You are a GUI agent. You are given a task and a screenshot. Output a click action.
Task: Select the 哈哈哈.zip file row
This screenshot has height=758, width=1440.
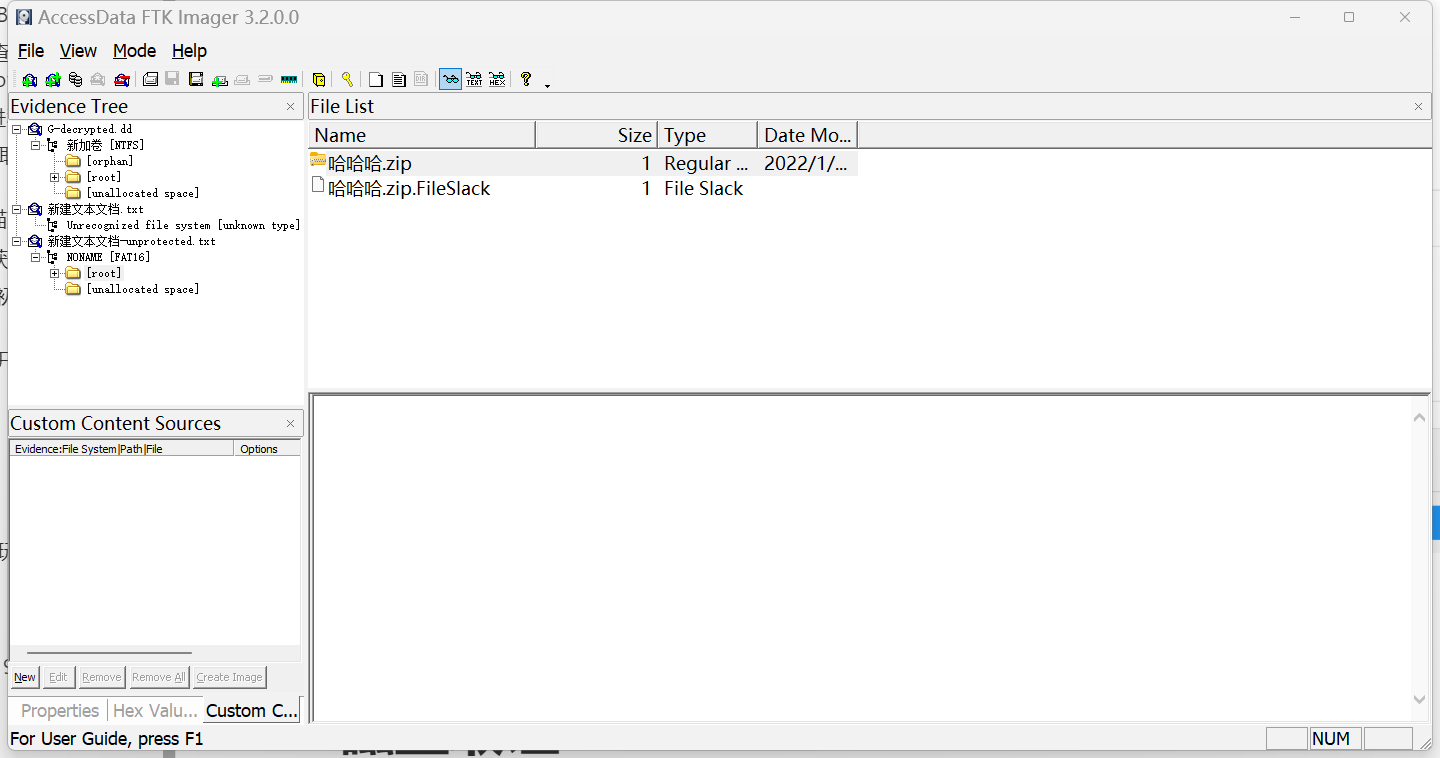[583, 163]
